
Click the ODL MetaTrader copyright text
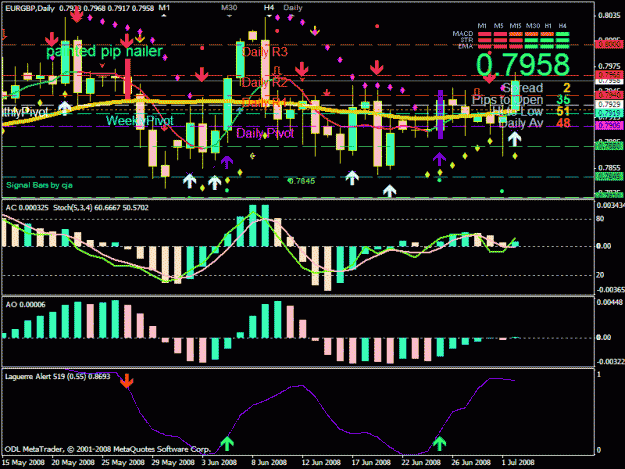(108, 449)
